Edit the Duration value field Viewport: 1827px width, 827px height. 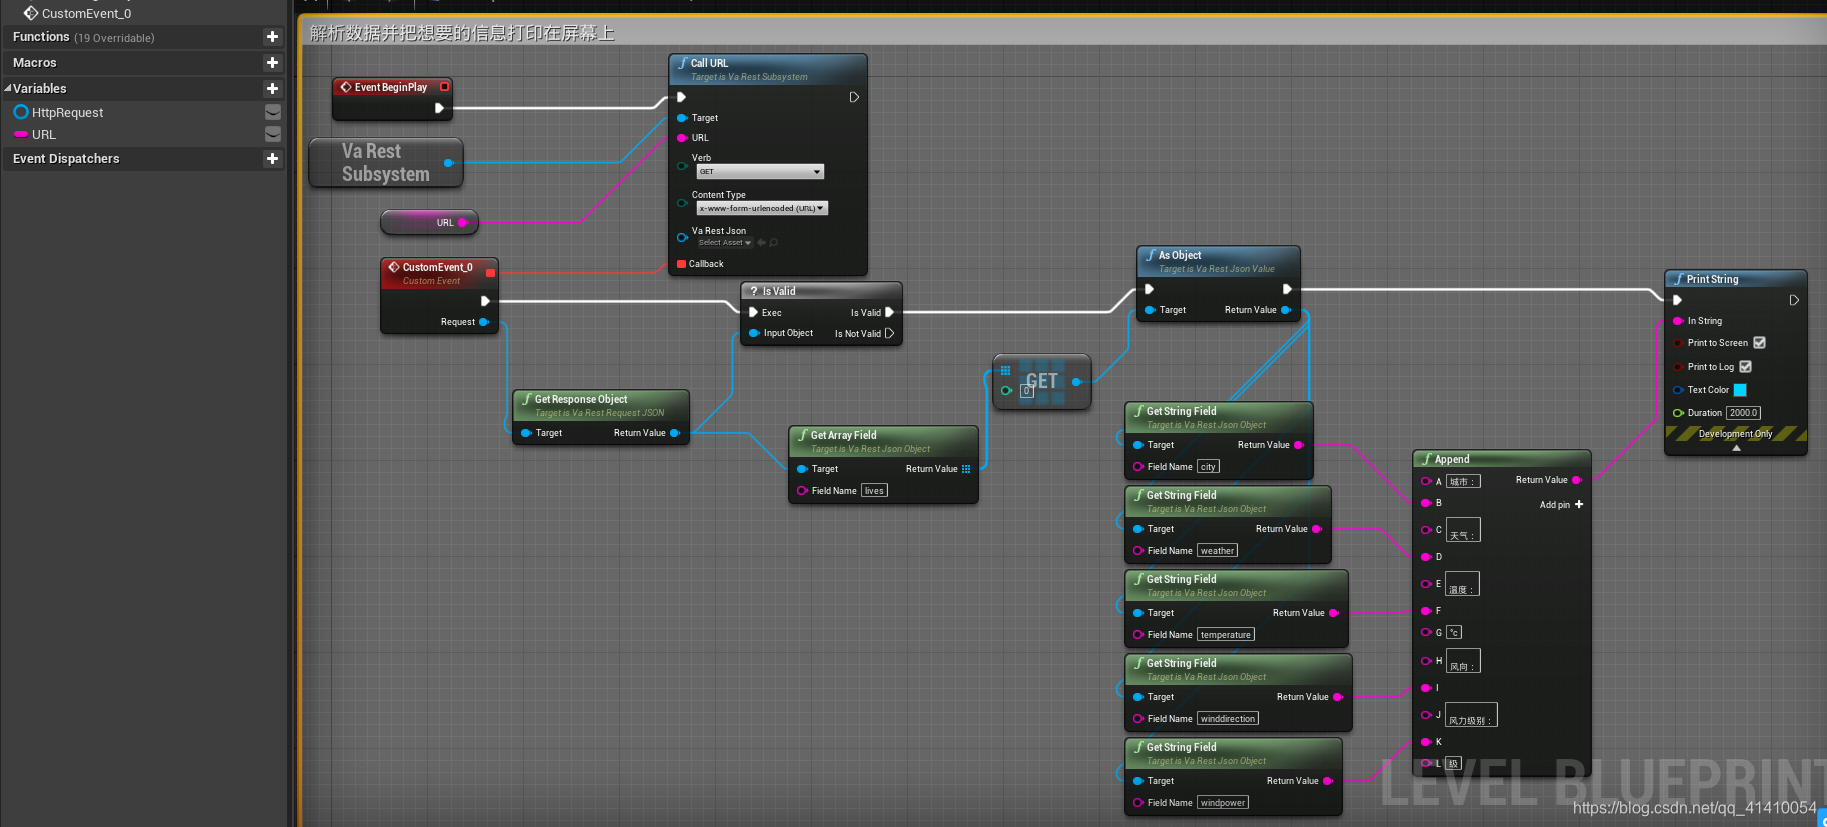[x=1744, y=413]
